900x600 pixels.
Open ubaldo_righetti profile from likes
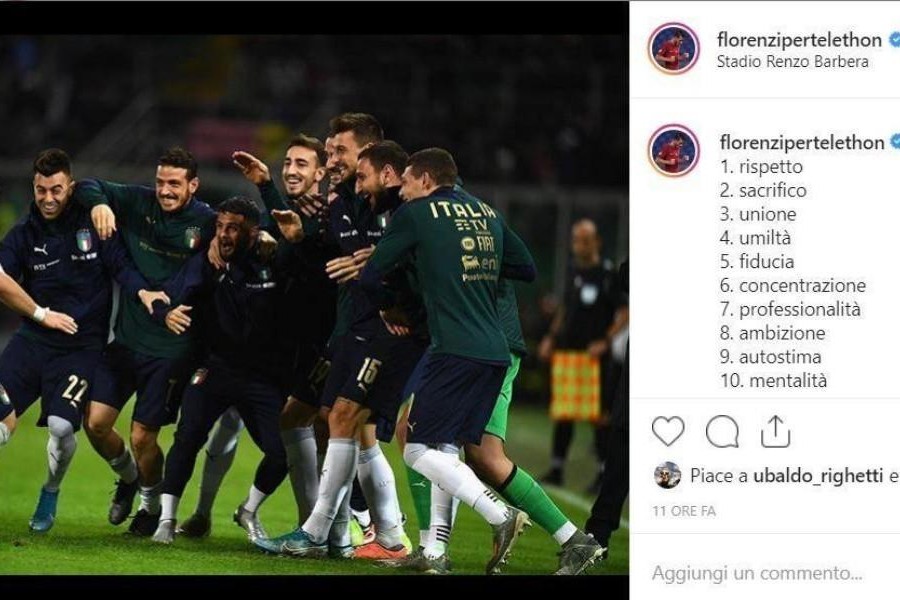point(818,476)
